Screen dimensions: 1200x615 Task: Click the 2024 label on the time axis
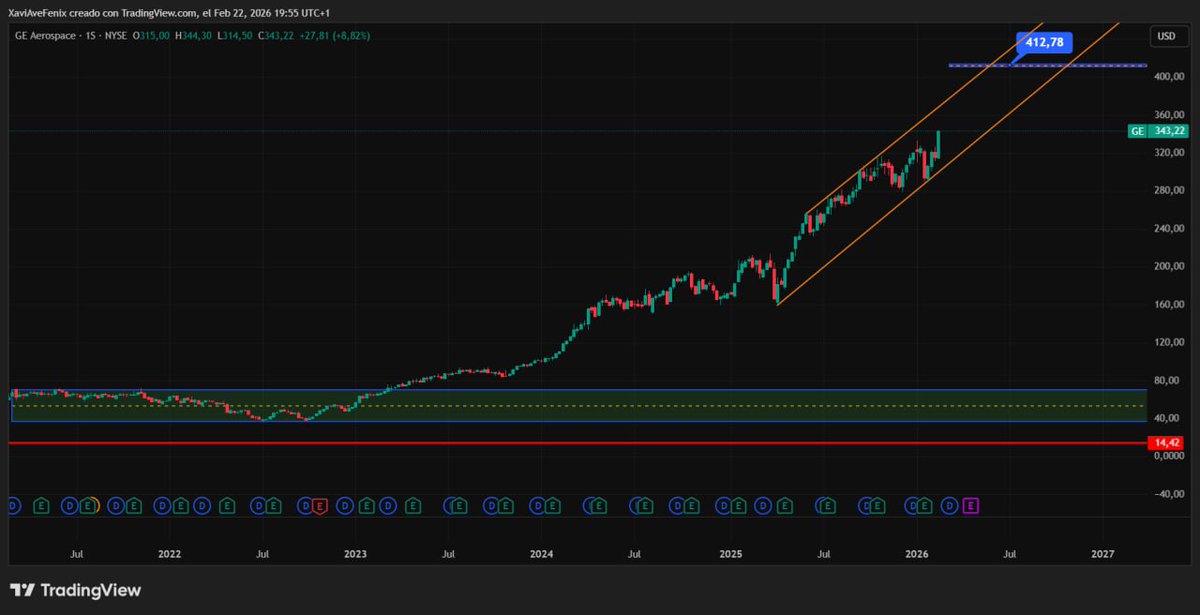point(541,552)
